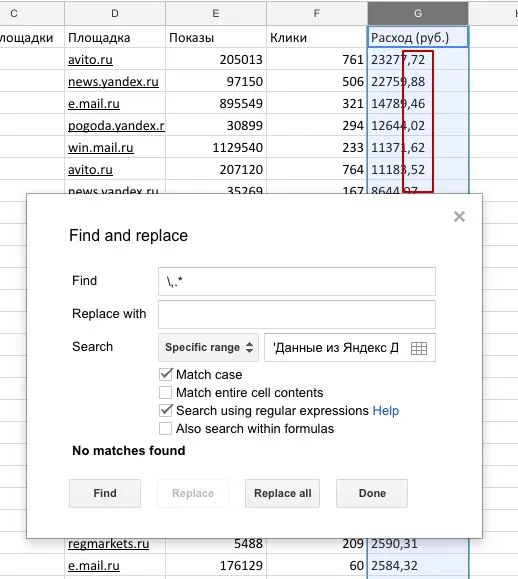Select the Расход (руб.) header cell
The image size is (518, 579).
click(x=418, y=37)
